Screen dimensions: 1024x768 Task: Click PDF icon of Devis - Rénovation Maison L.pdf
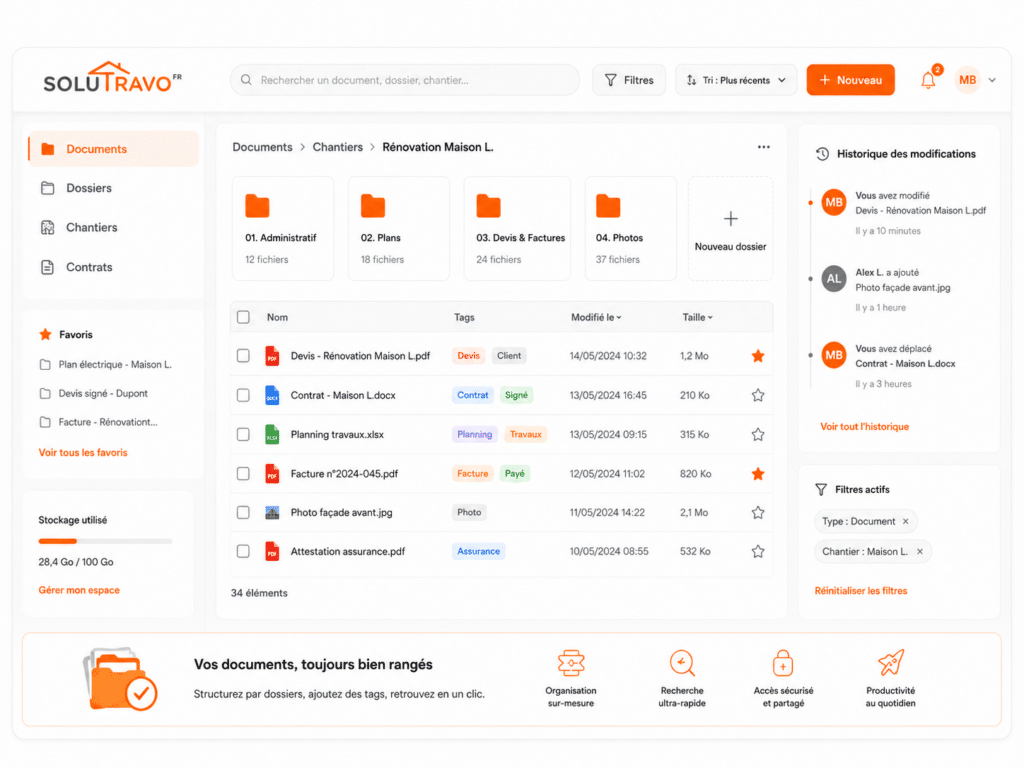(x=272, y=356)
